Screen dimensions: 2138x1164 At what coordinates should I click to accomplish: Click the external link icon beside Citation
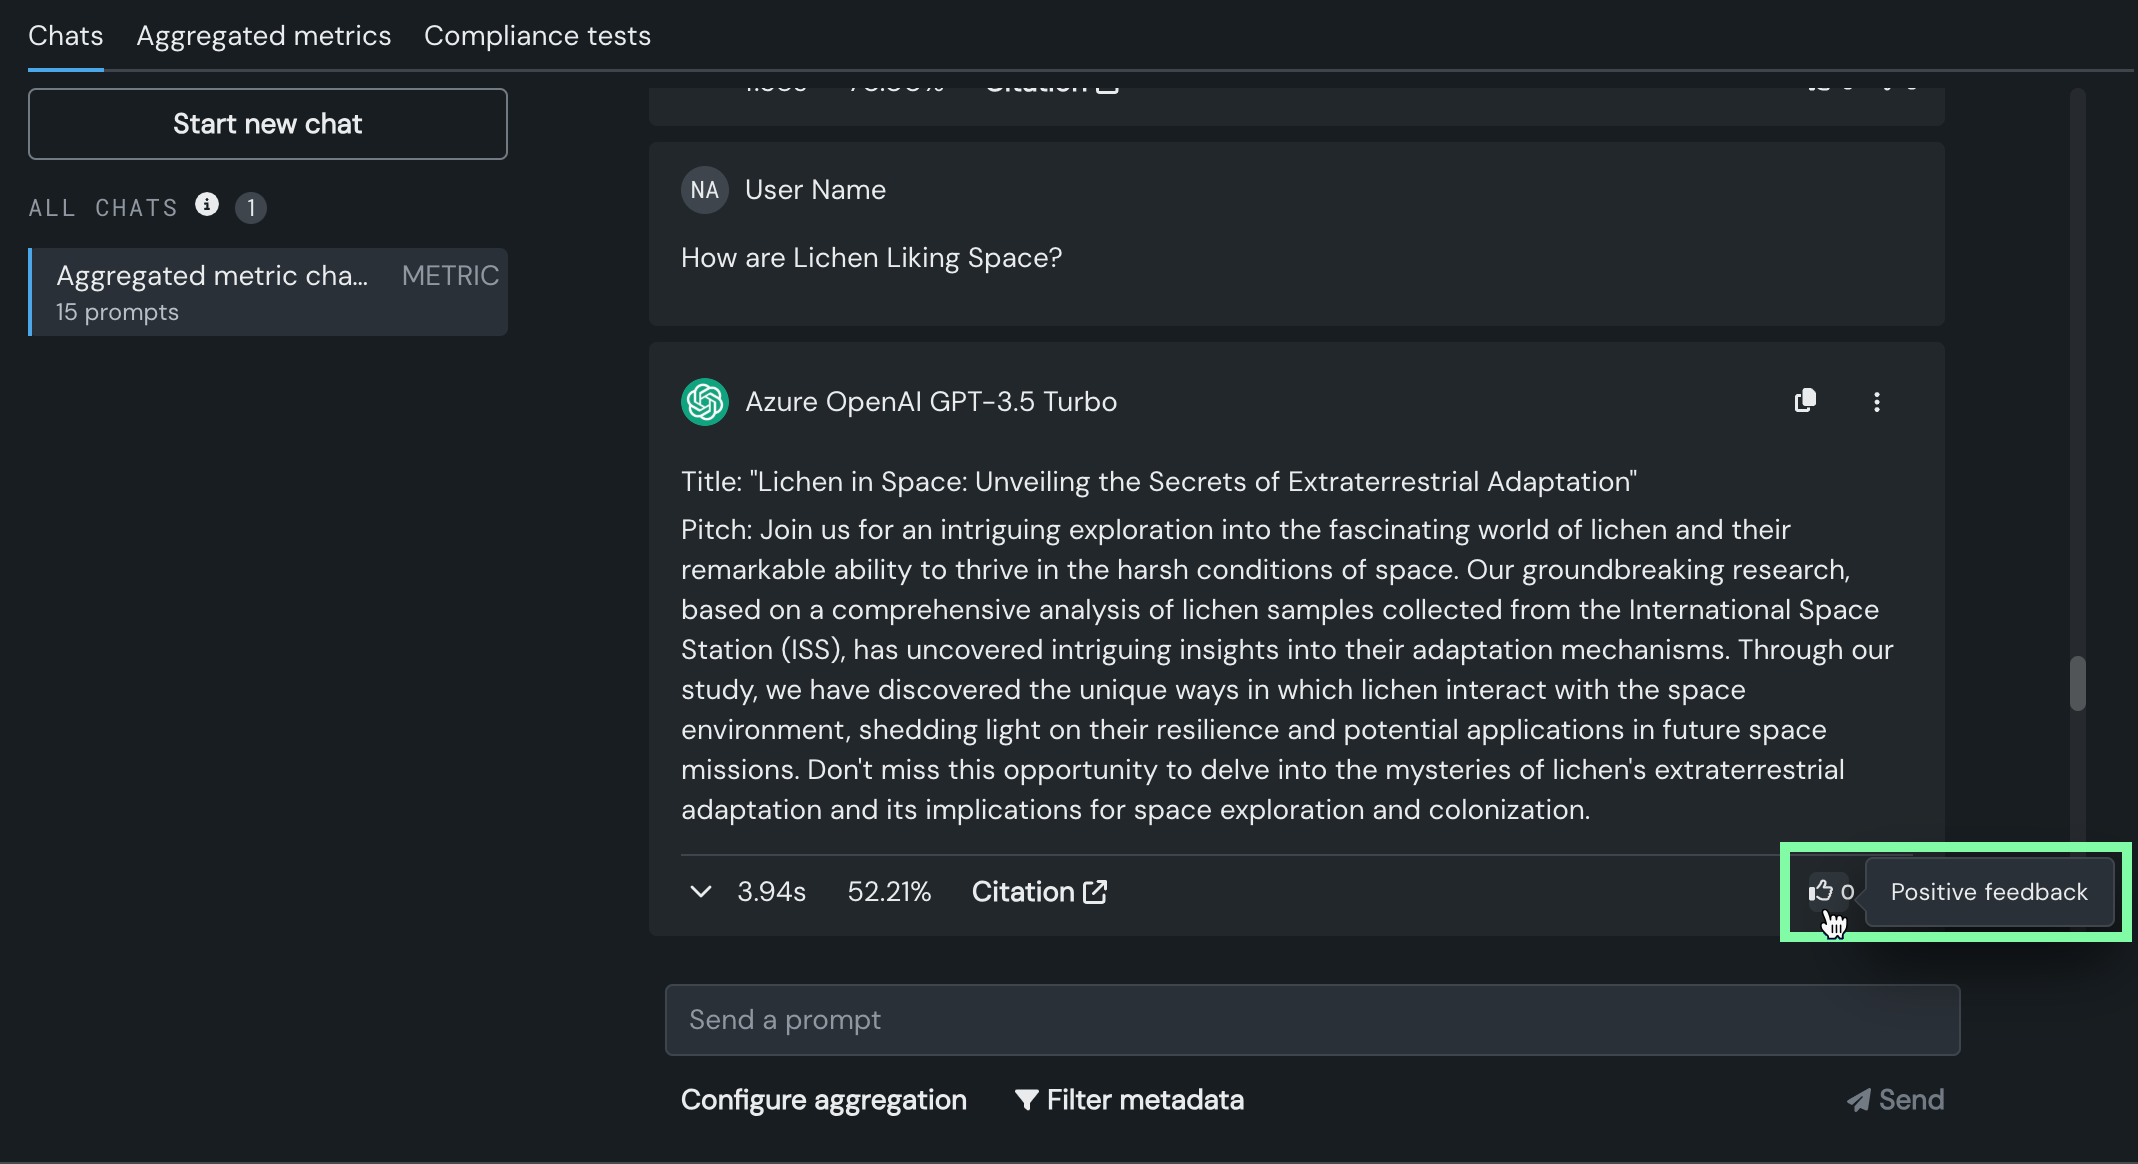click(x=1096, y=891)
